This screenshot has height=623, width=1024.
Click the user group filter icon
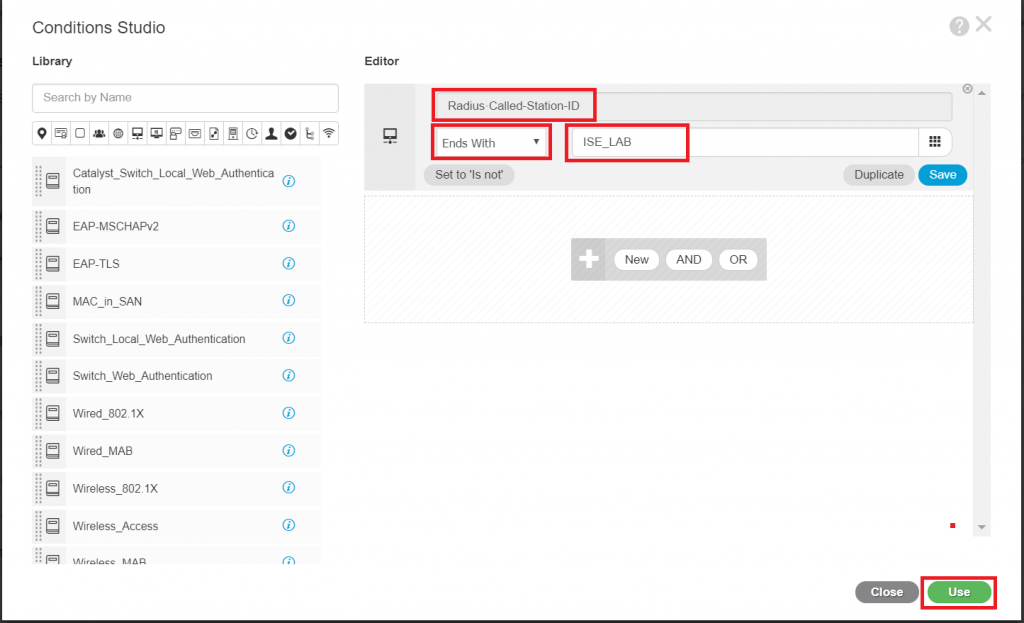pos(99,133)
